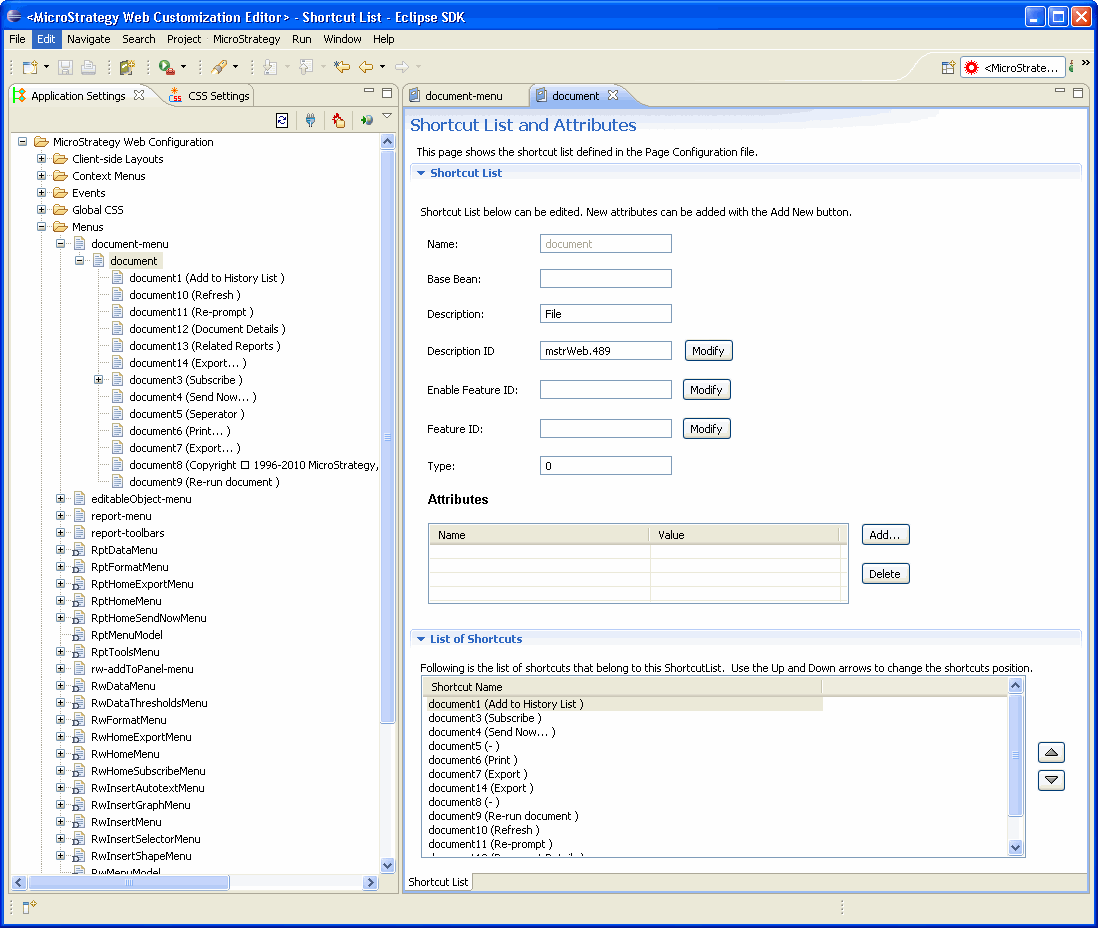The width and height of the screenshot is (1098, 928).
Task: Move the selected shortcut up
Action: click(1051, 753)
